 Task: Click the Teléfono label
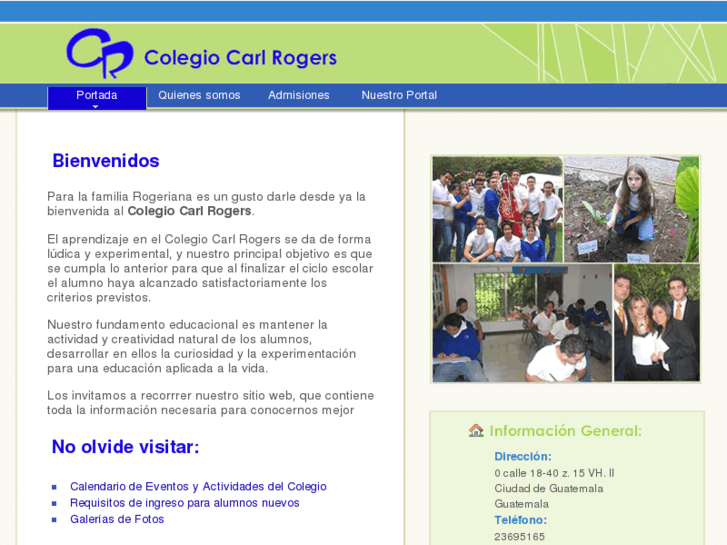[520, 520]
